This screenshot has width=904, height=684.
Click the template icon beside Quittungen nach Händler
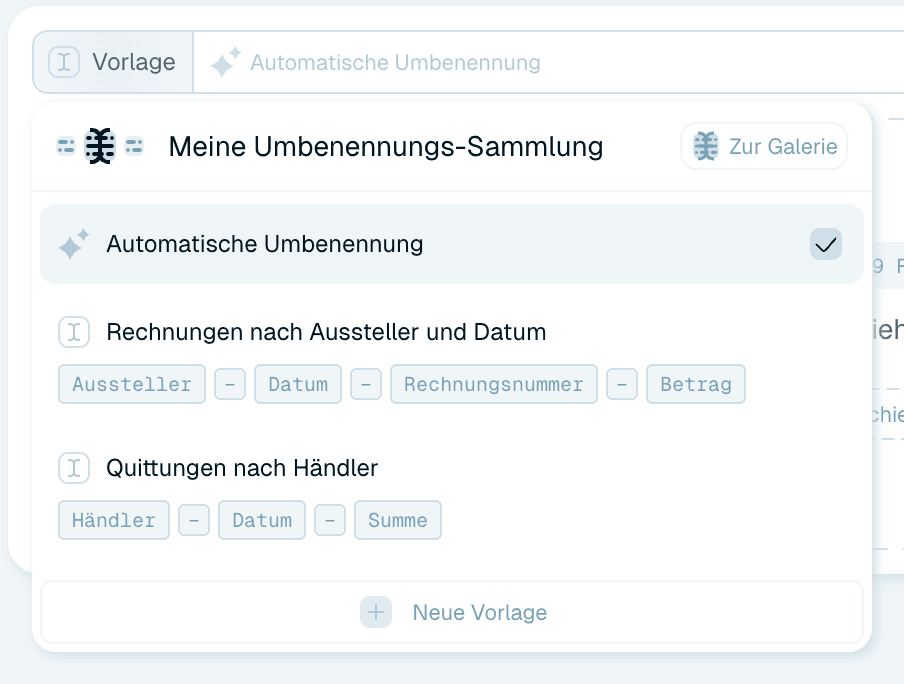click(x=74, y=468)
